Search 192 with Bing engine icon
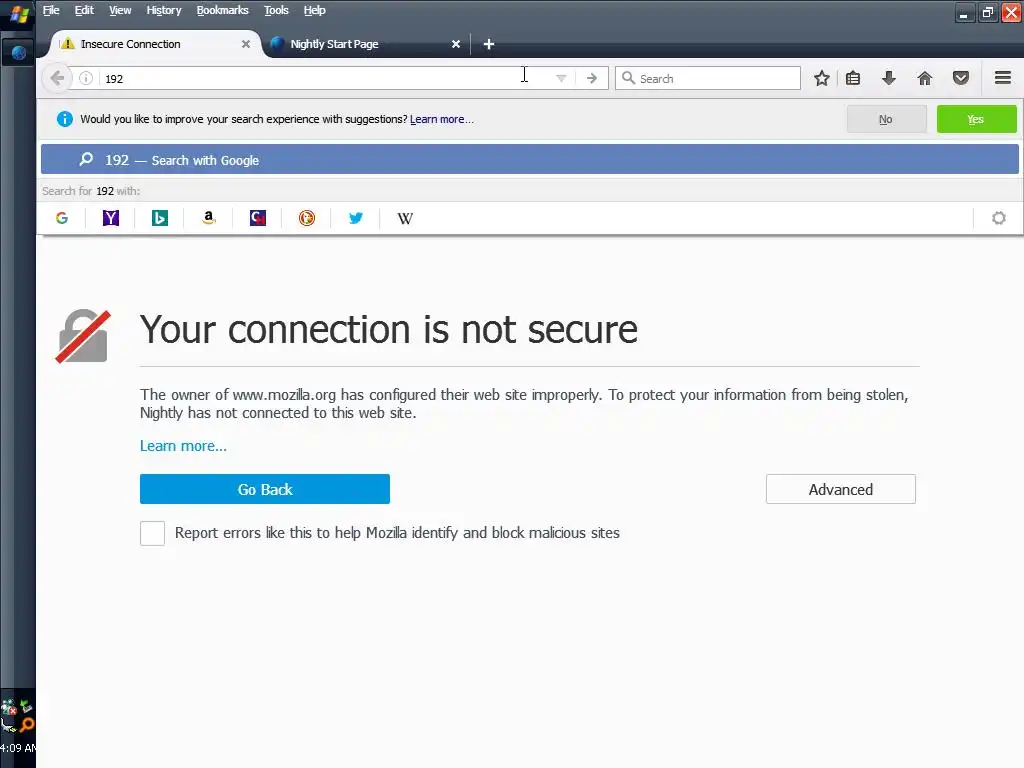The height and width of the screenshot is (768, 1024). point(160,218)
